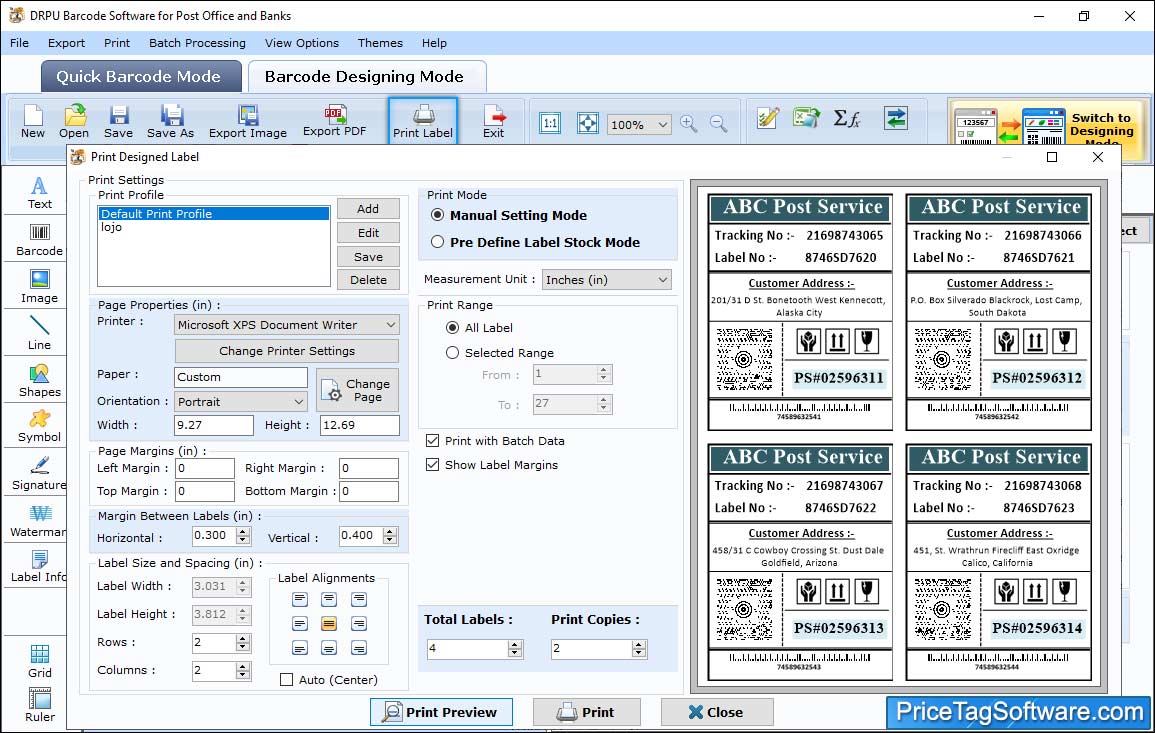Open a file with the Open icon

74,122
